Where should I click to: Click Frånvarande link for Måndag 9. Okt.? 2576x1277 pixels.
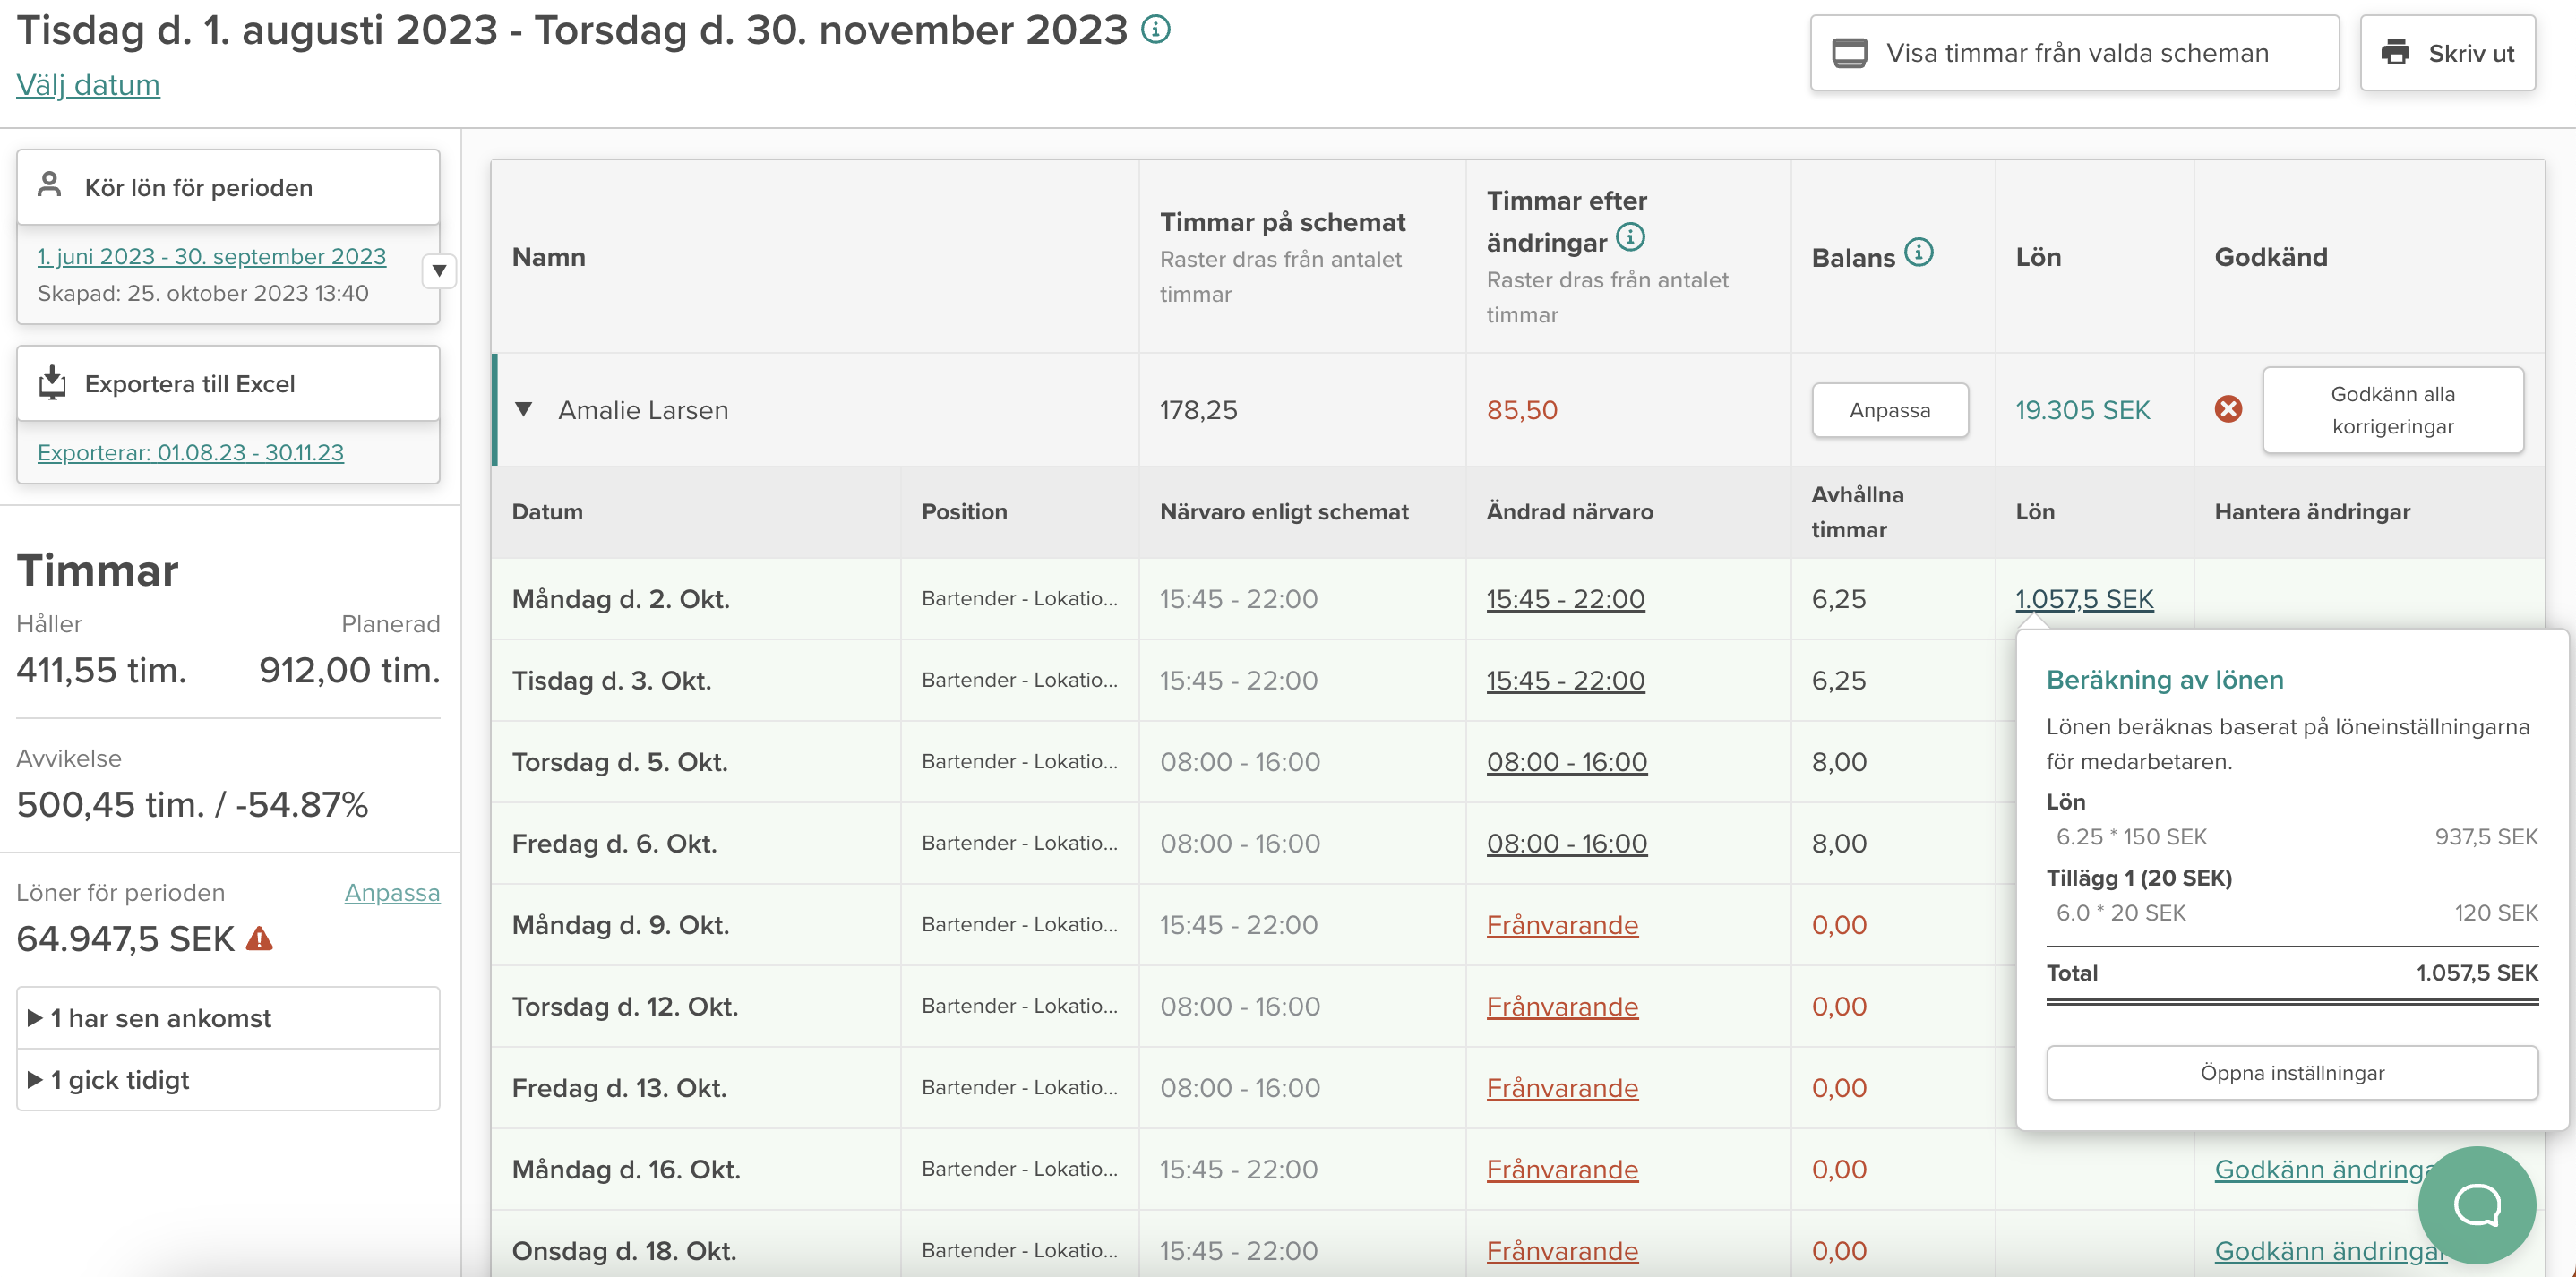tap(1562, 925)
